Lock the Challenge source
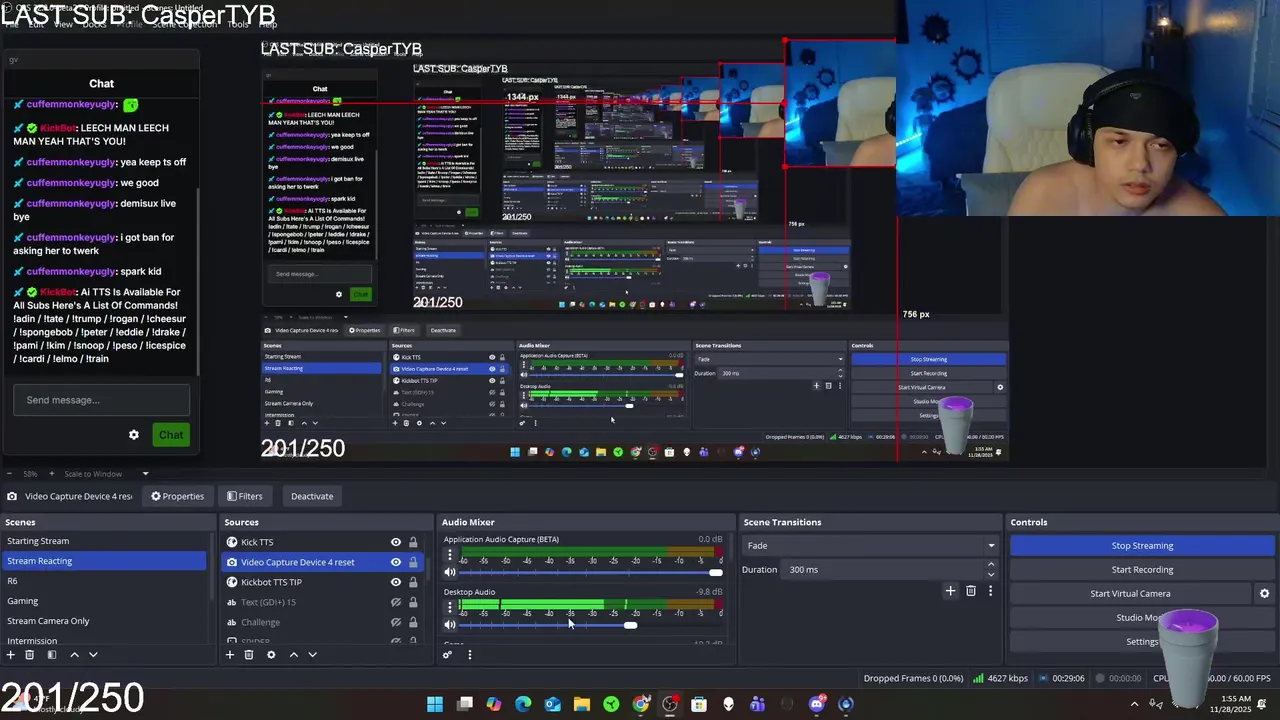 pyautogui.click(x=413, y=622)
